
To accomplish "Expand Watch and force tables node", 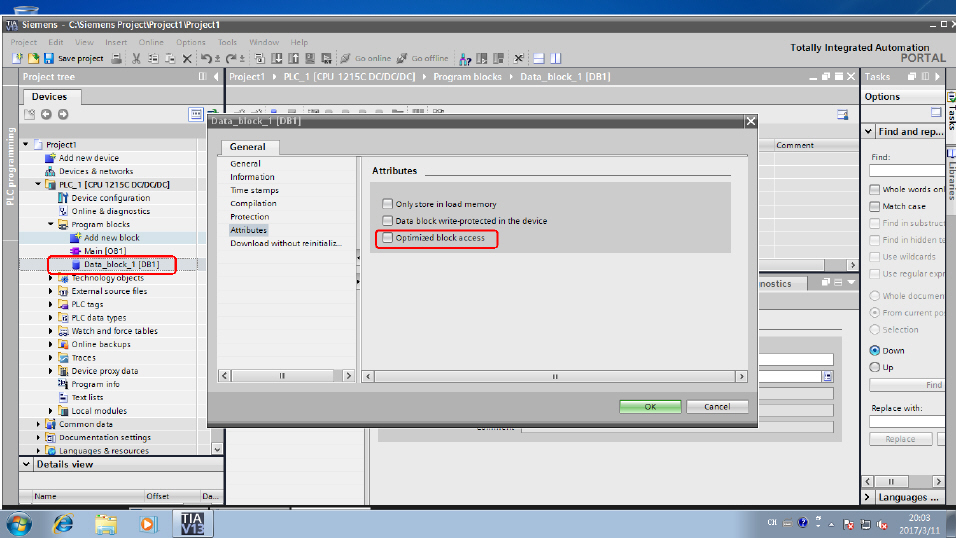I will tap(50, 331).
